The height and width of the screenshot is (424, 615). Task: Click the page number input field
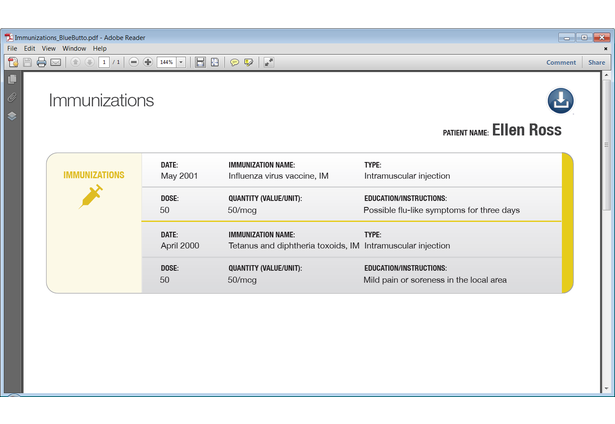point(104,62)
